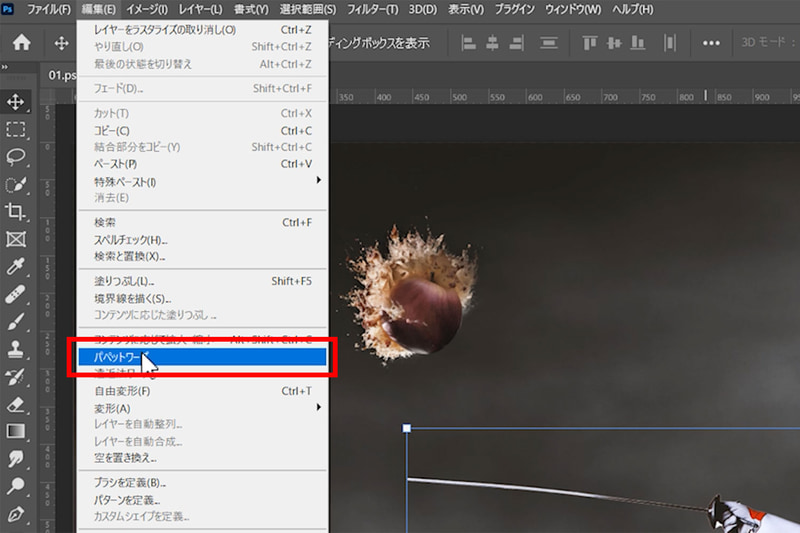Screen dimensions: 800x533
Task: Click Distribute horizontally icon
Action: click(x=670, y=43)
